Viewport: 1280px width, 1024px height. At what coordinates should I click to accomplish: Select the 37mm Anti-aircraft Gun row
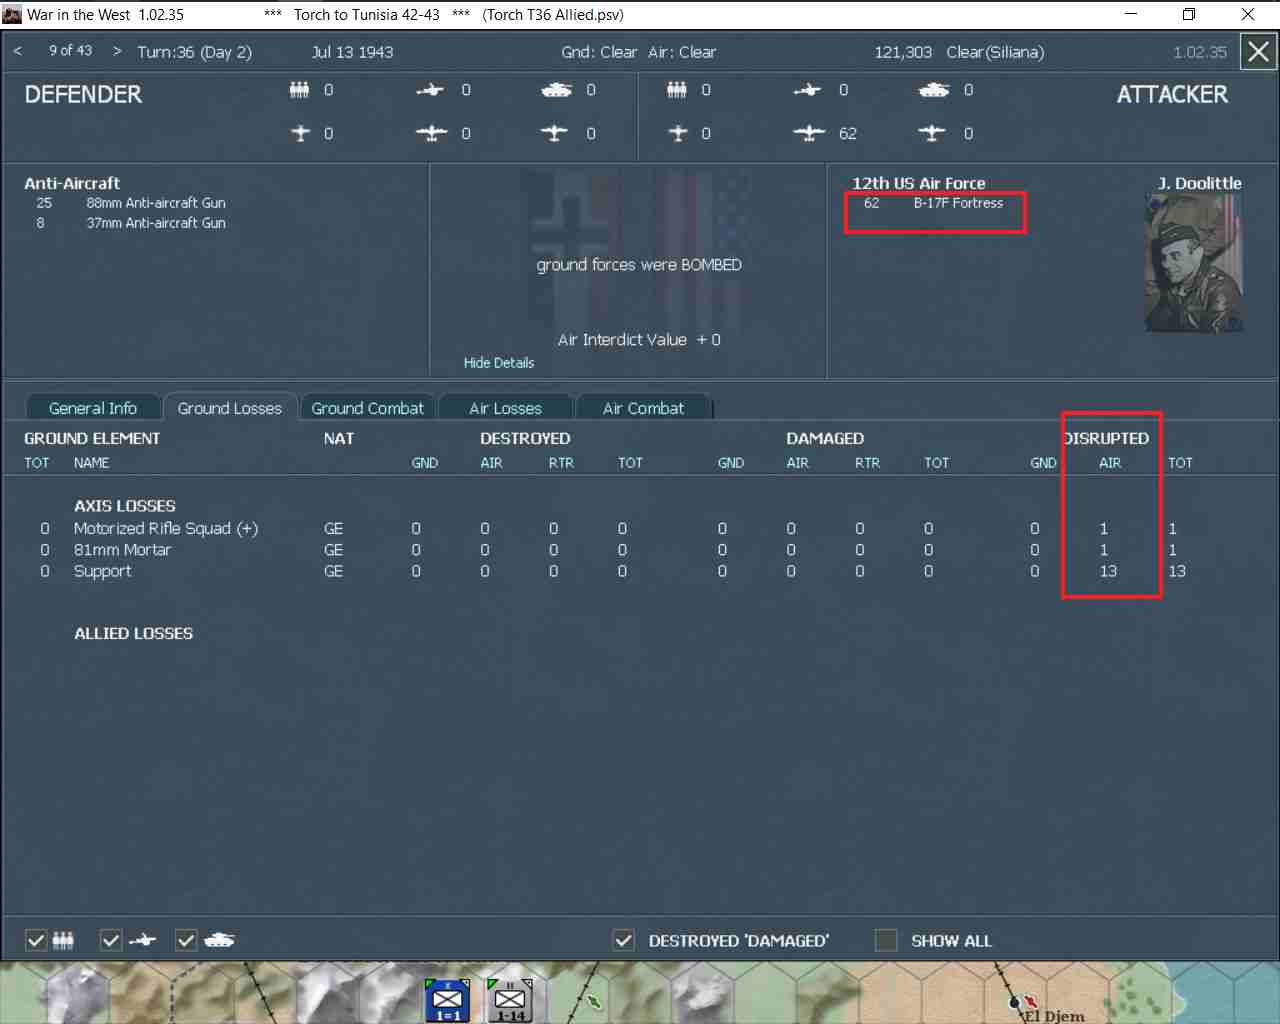(130, 223)
